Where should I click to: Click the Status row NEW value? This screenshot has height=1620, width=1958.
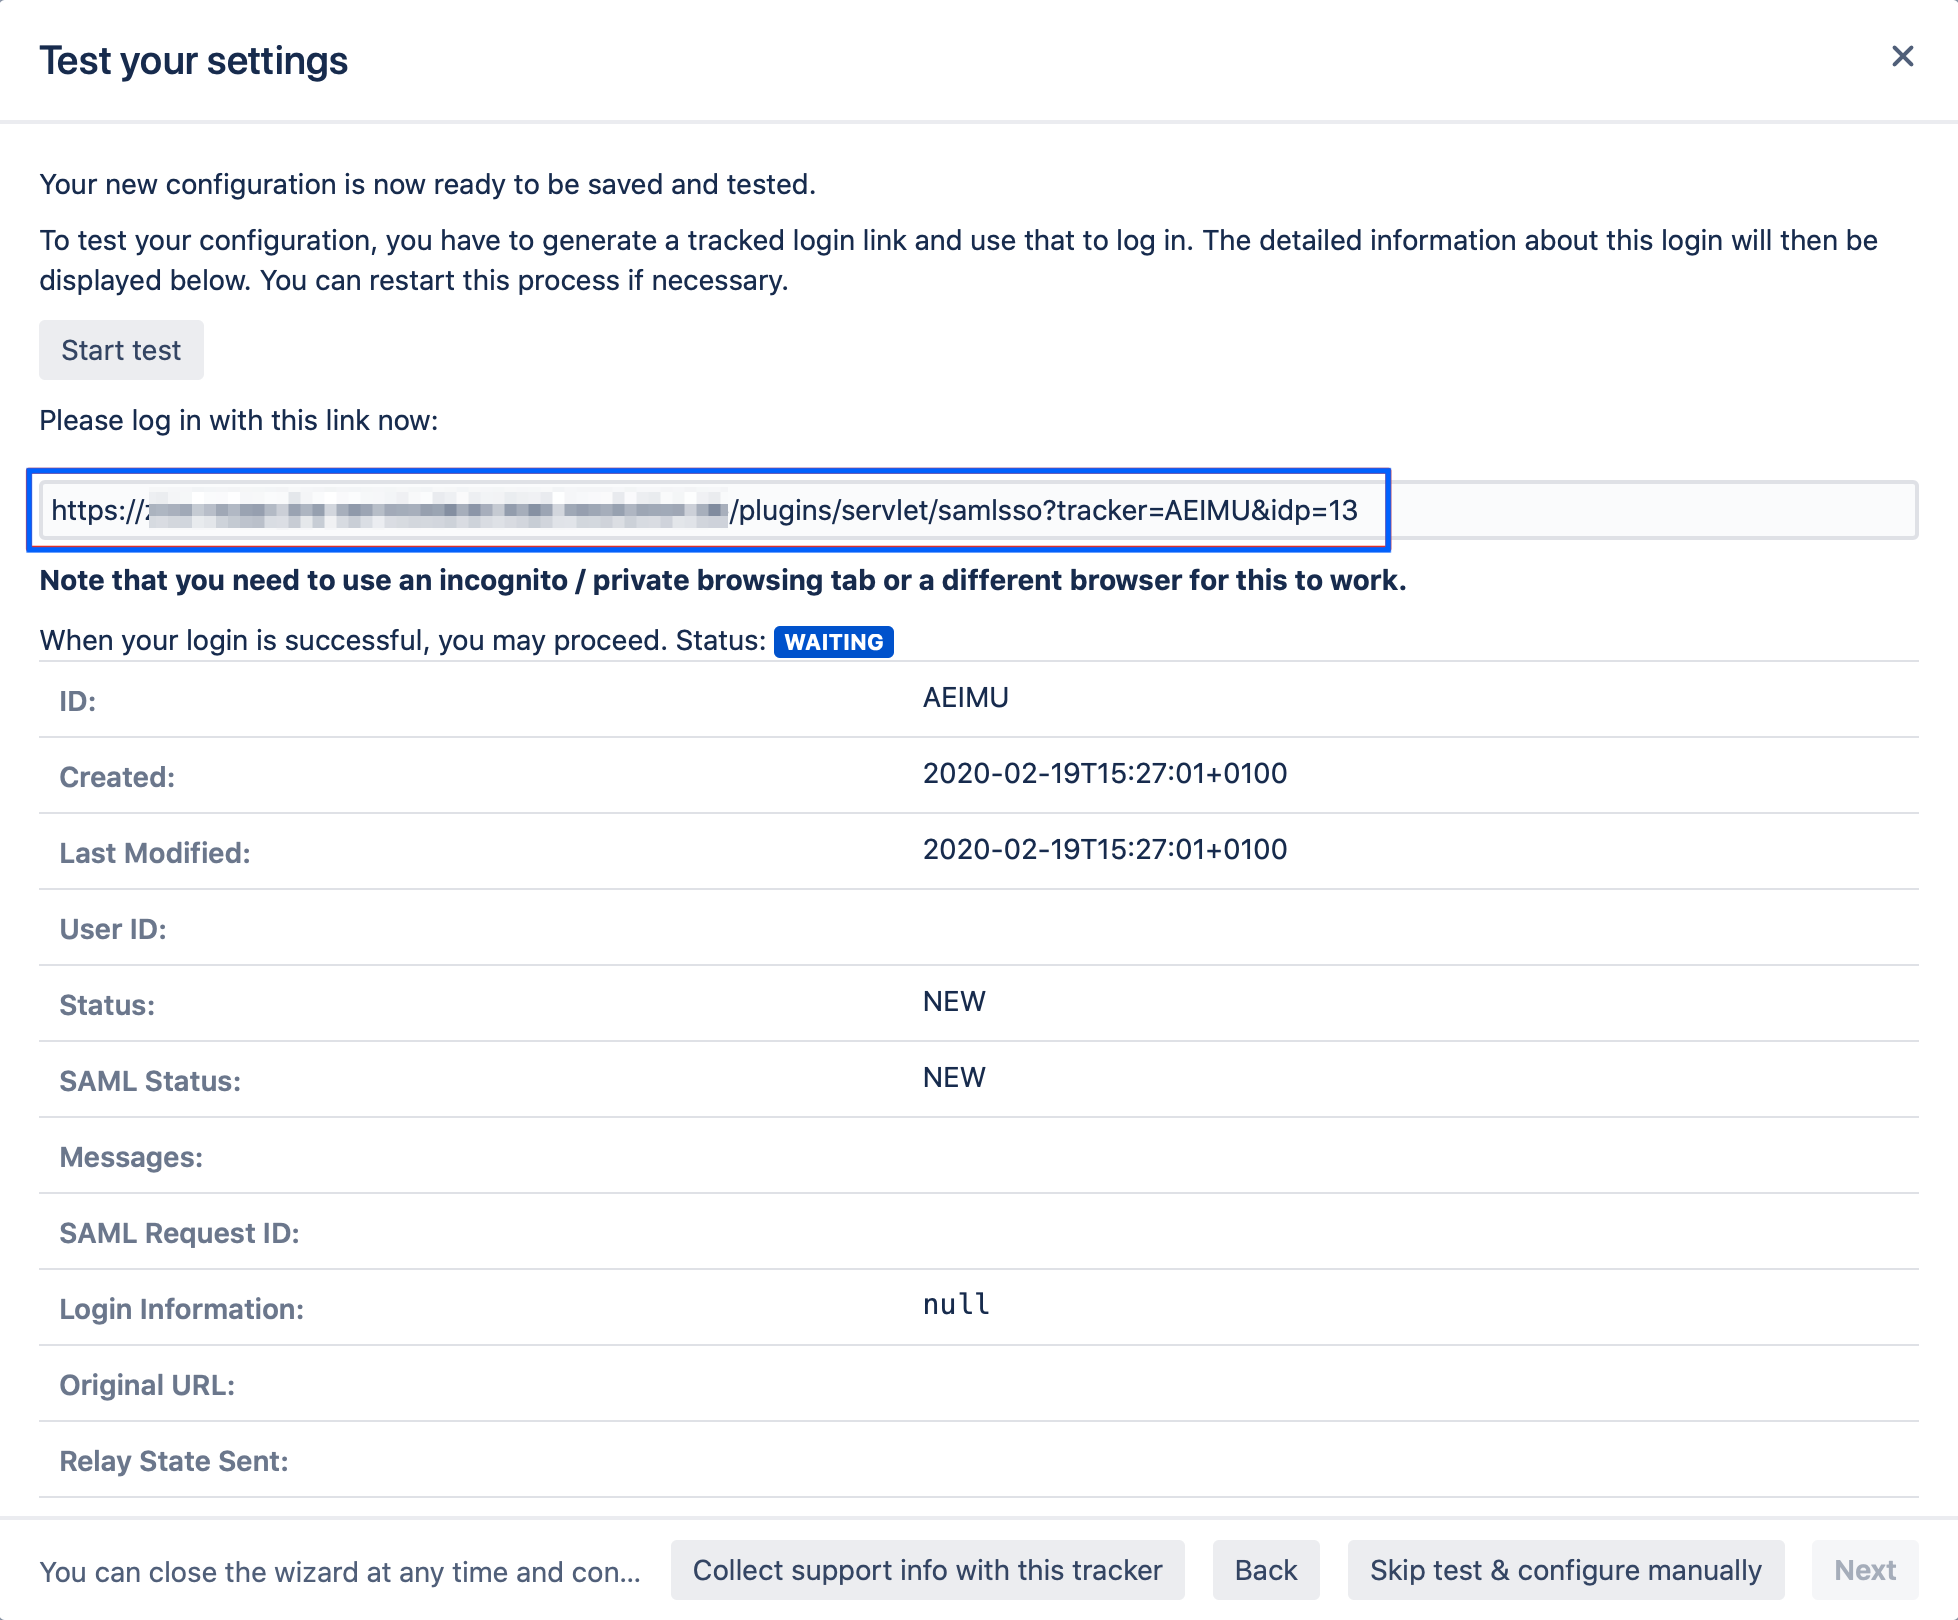coord(954,1002)
